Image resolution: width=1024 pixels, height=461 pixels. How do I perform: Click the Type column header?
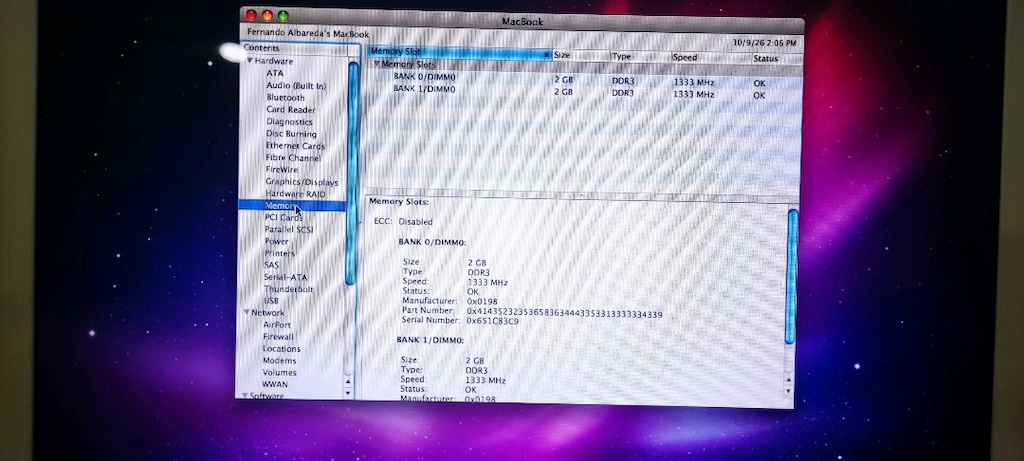(x=640, y=56)
